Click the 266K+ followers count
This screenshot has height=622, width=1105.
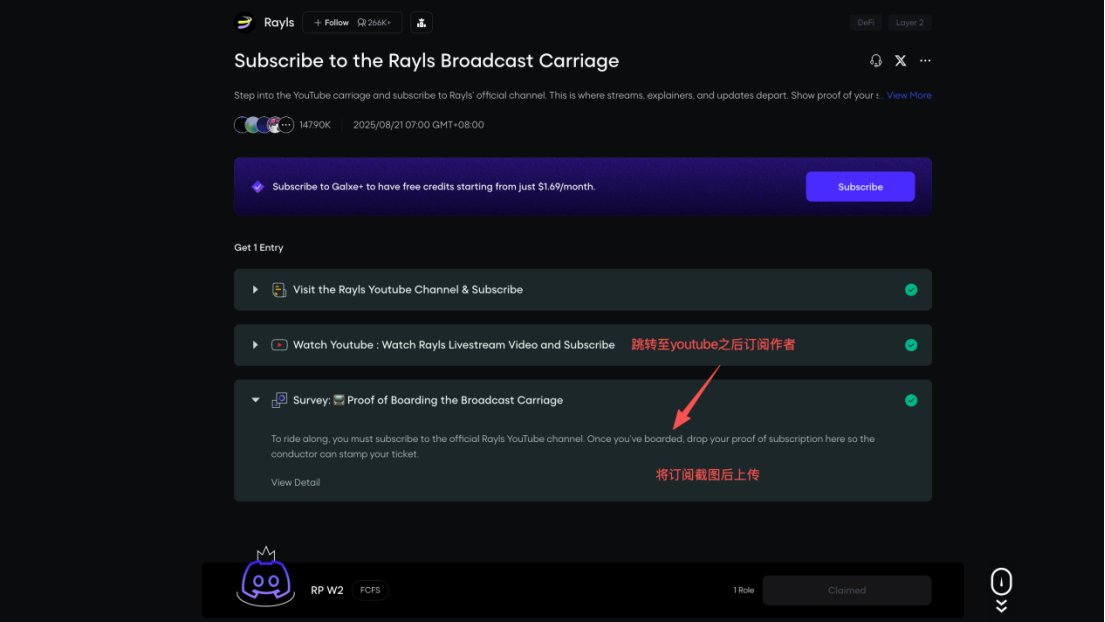(x=374, y=23)
